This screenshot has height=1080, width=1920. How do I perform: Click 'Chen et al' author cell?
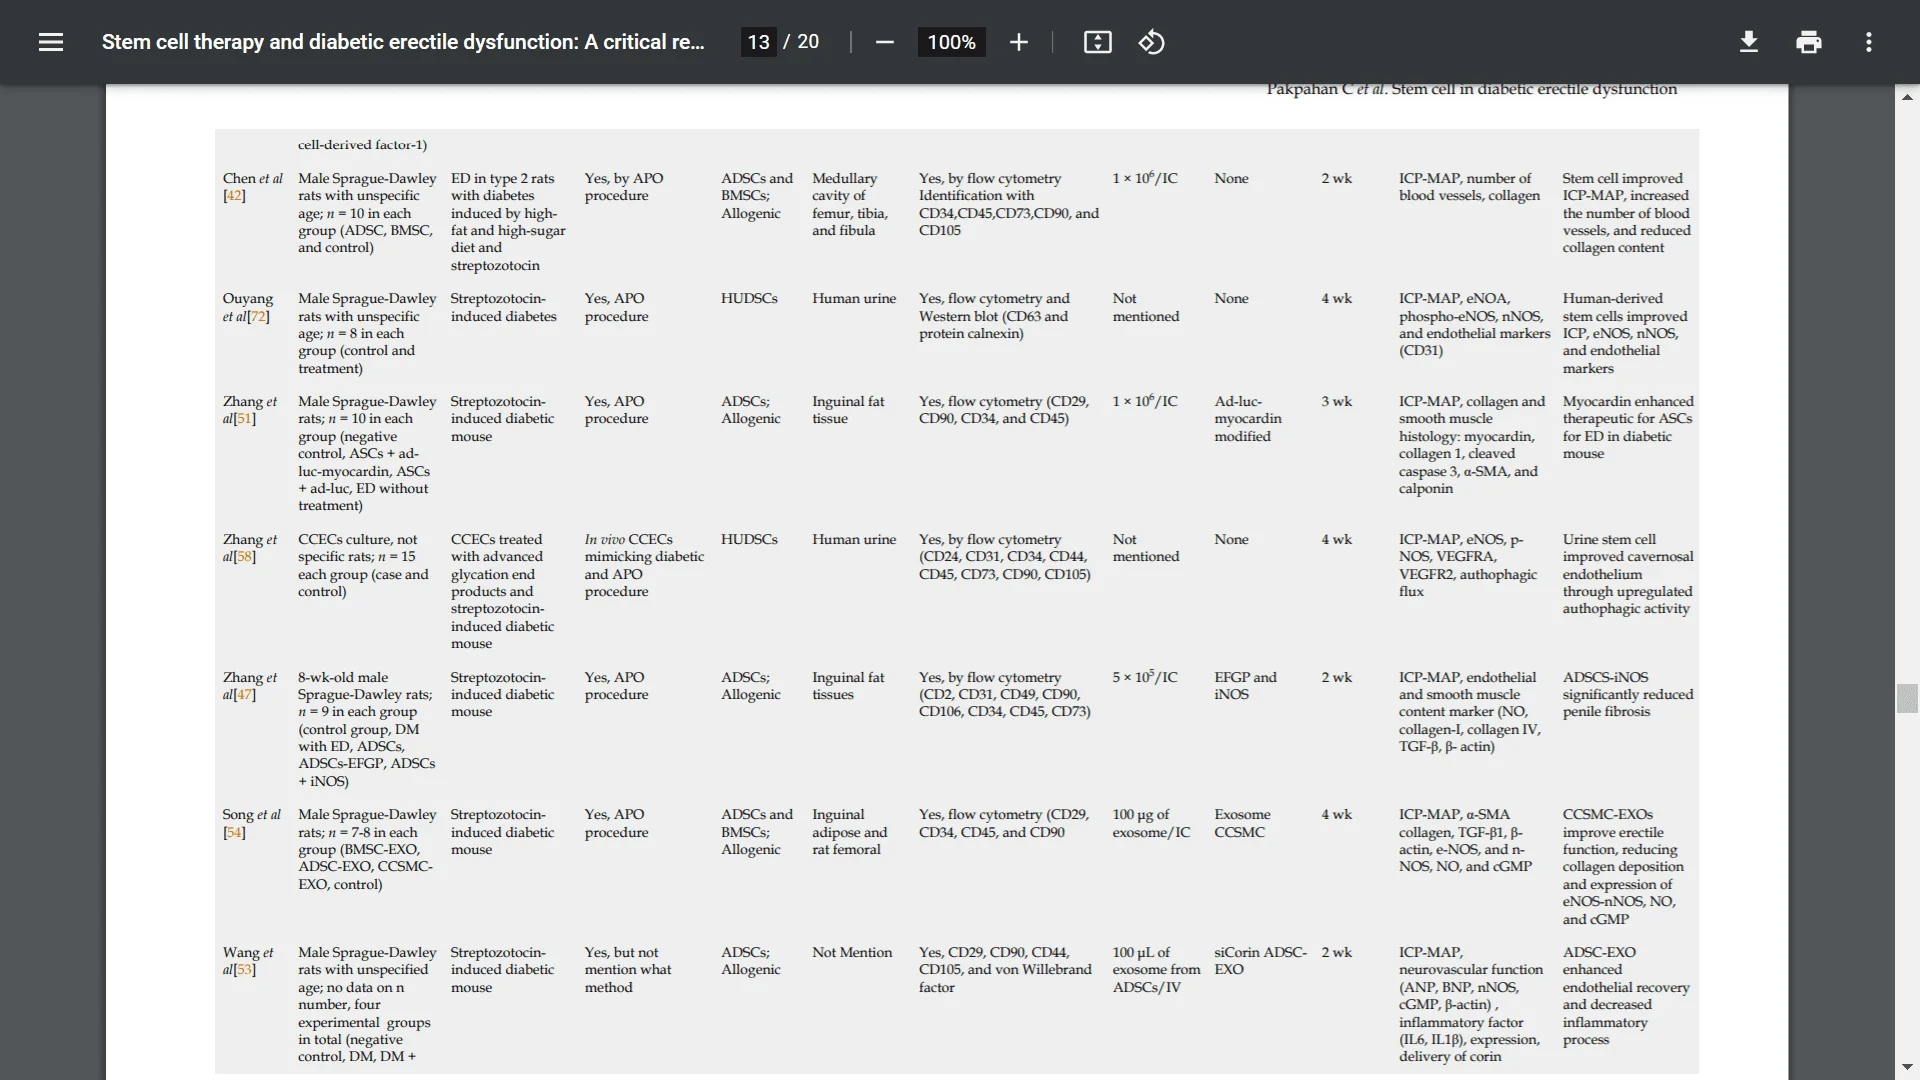pos(252,187)
